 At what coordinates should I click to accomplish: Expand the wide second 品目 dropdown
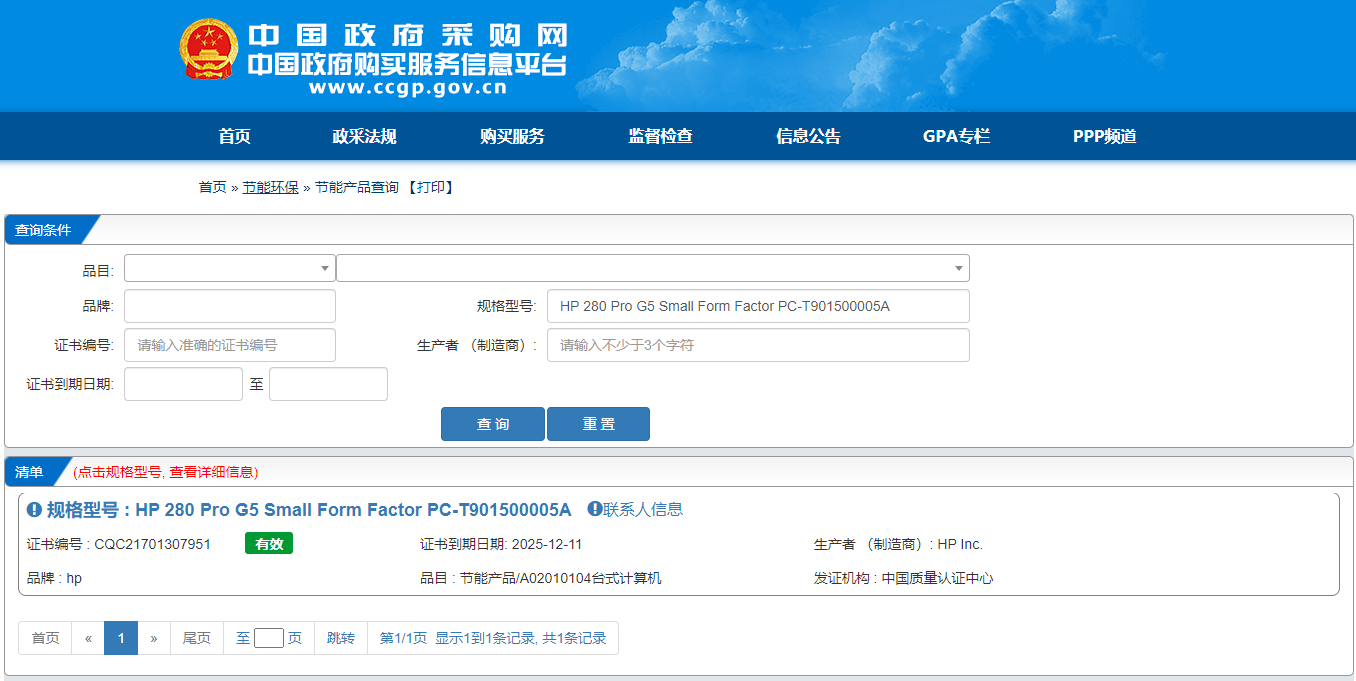(x=653, y=268)
